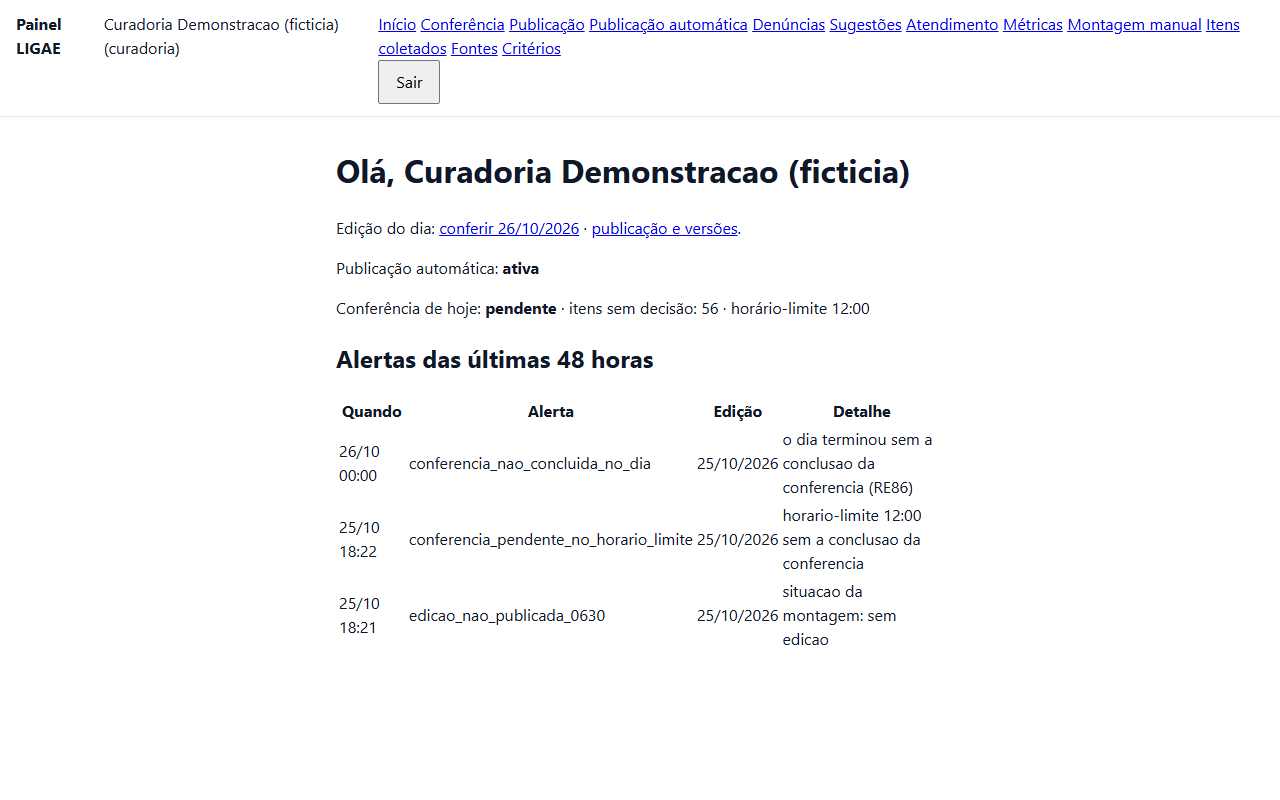Go to Atendimento
Screen dimensions: 1280x800
tap(952, 24)
